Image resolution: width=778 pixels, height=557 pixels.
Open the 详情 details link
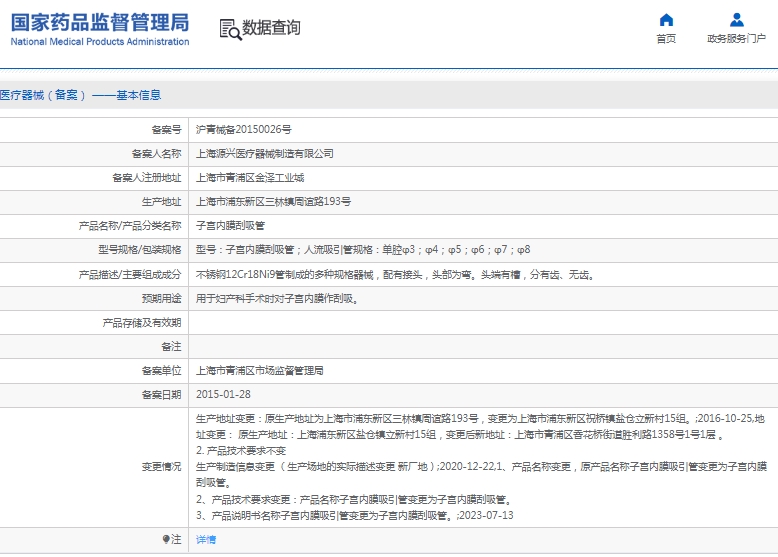(206, 539)
